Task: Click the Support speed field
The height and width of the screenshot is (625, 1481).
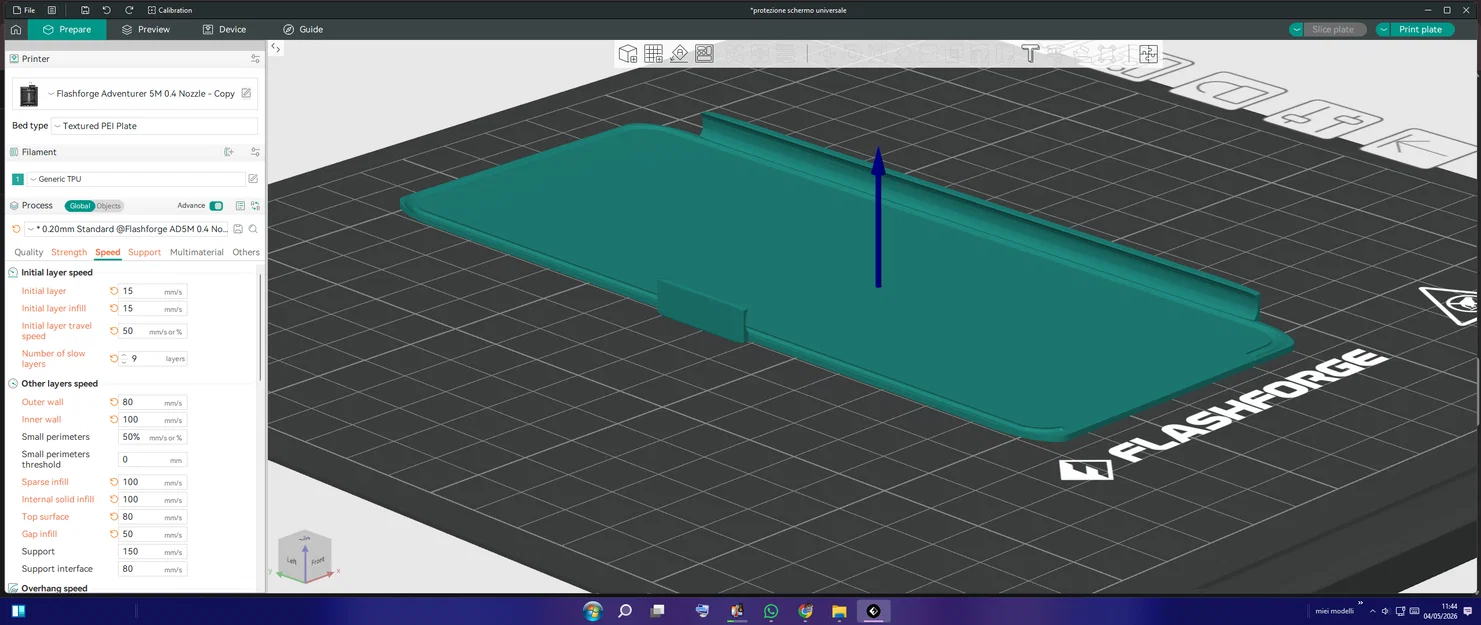Action: coord(152,552)
